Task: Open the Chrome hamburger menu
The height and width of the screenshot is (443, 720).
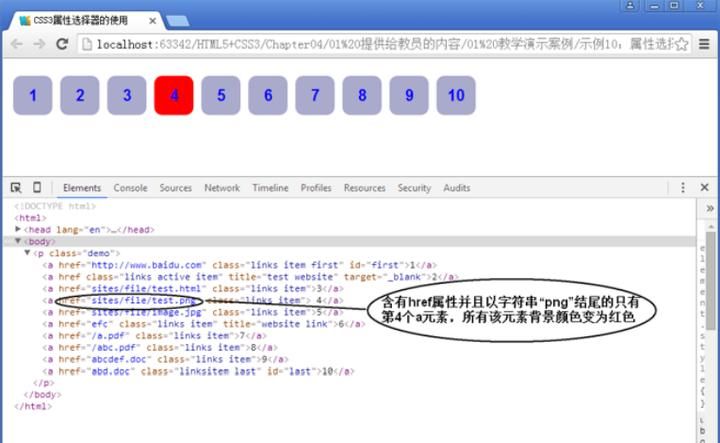Action: click(704, 44)
